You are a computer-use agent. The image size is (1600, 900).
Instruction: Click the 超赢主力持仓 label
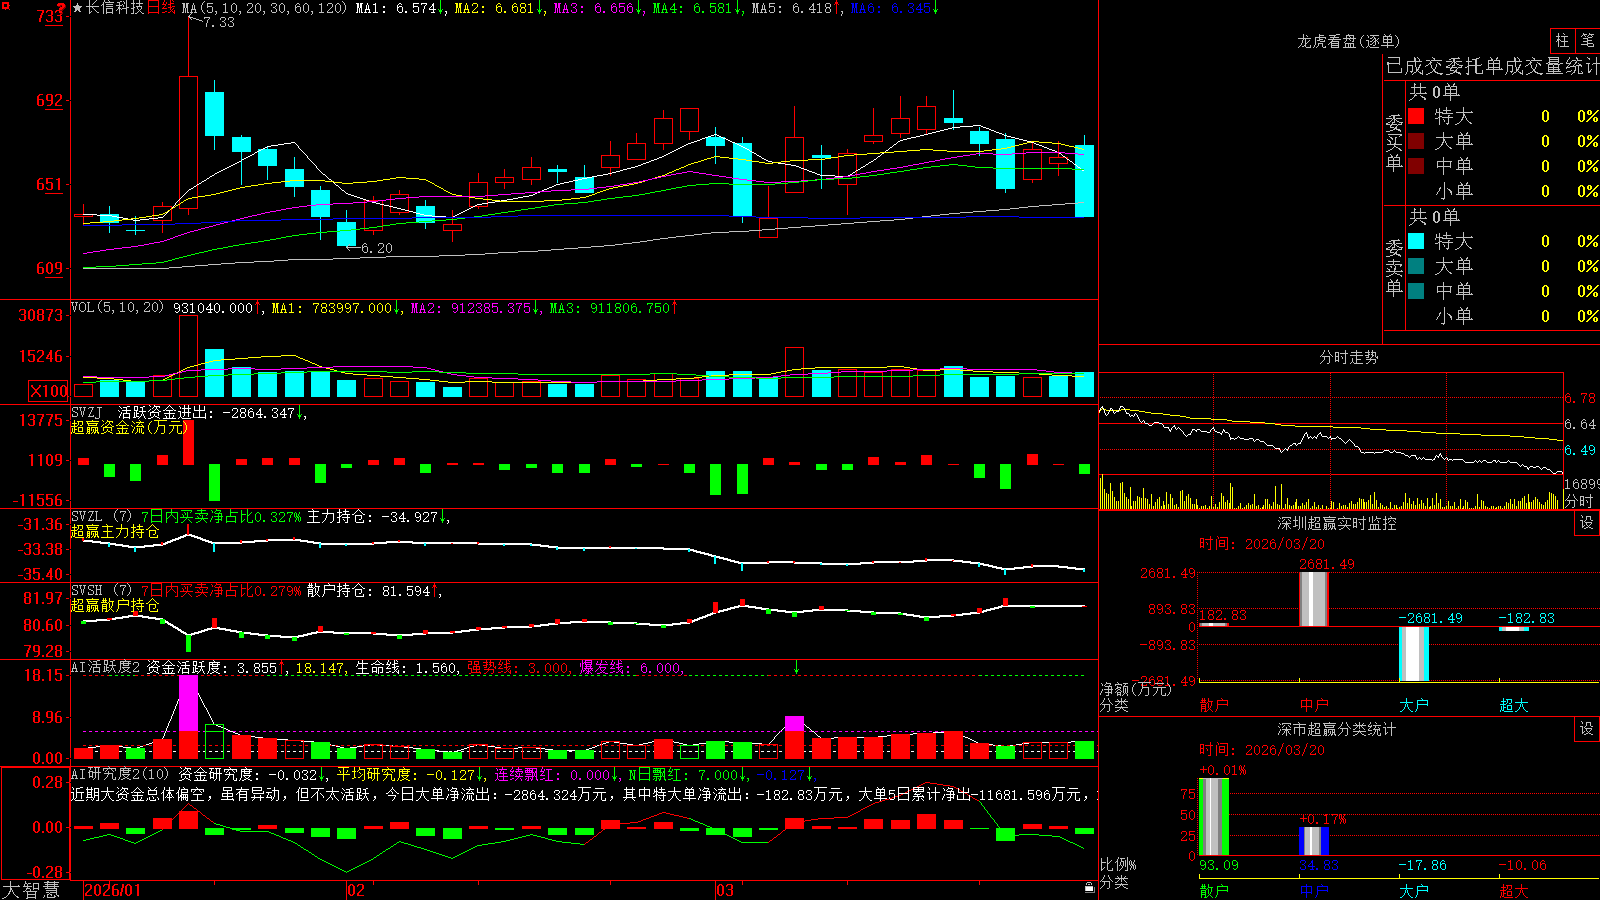click(x=115, y=532)
